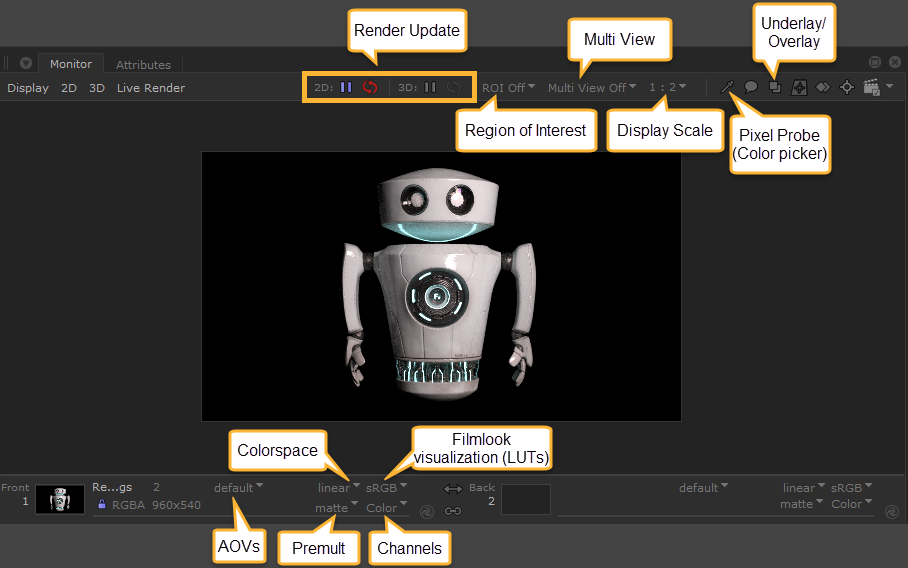
Task: Toggle the 2D render pause button
Action: (346, 87)
